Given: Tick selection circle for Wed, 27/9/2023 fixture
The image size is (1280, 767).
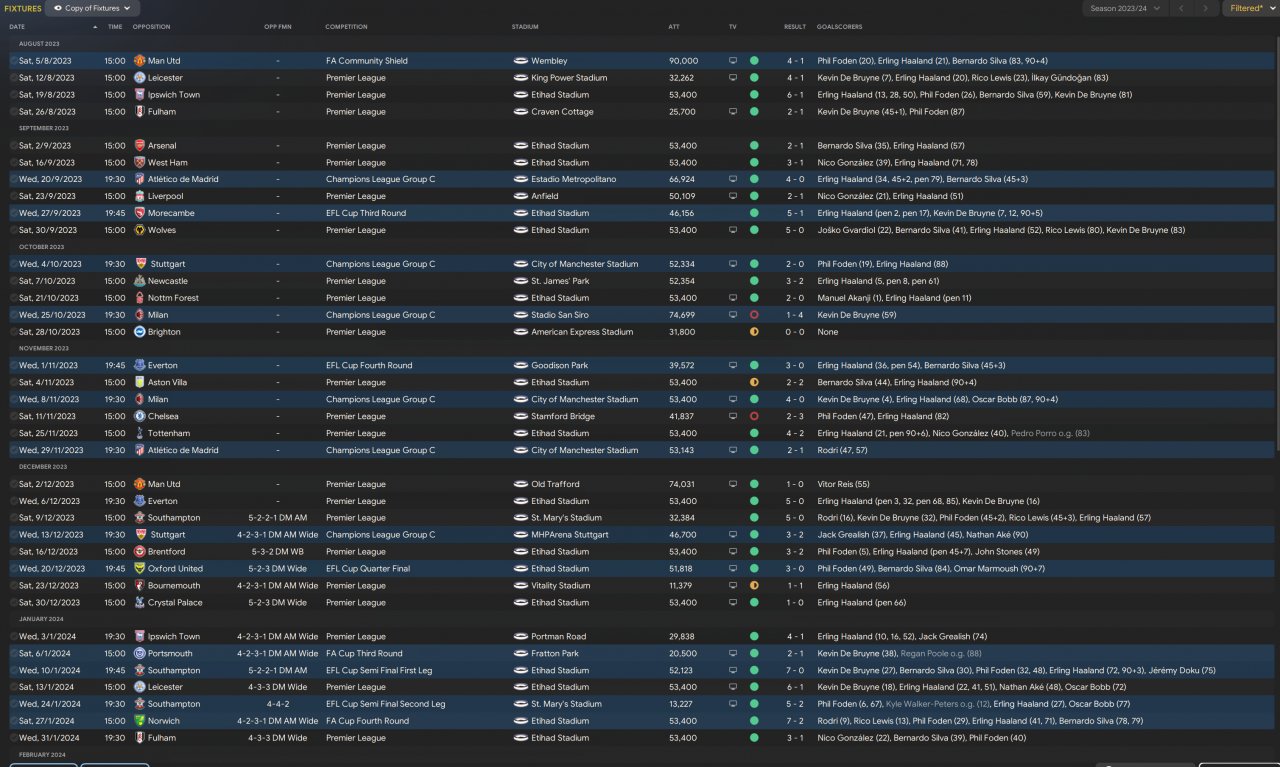Looking at the screenshot, I should (14, 213).
